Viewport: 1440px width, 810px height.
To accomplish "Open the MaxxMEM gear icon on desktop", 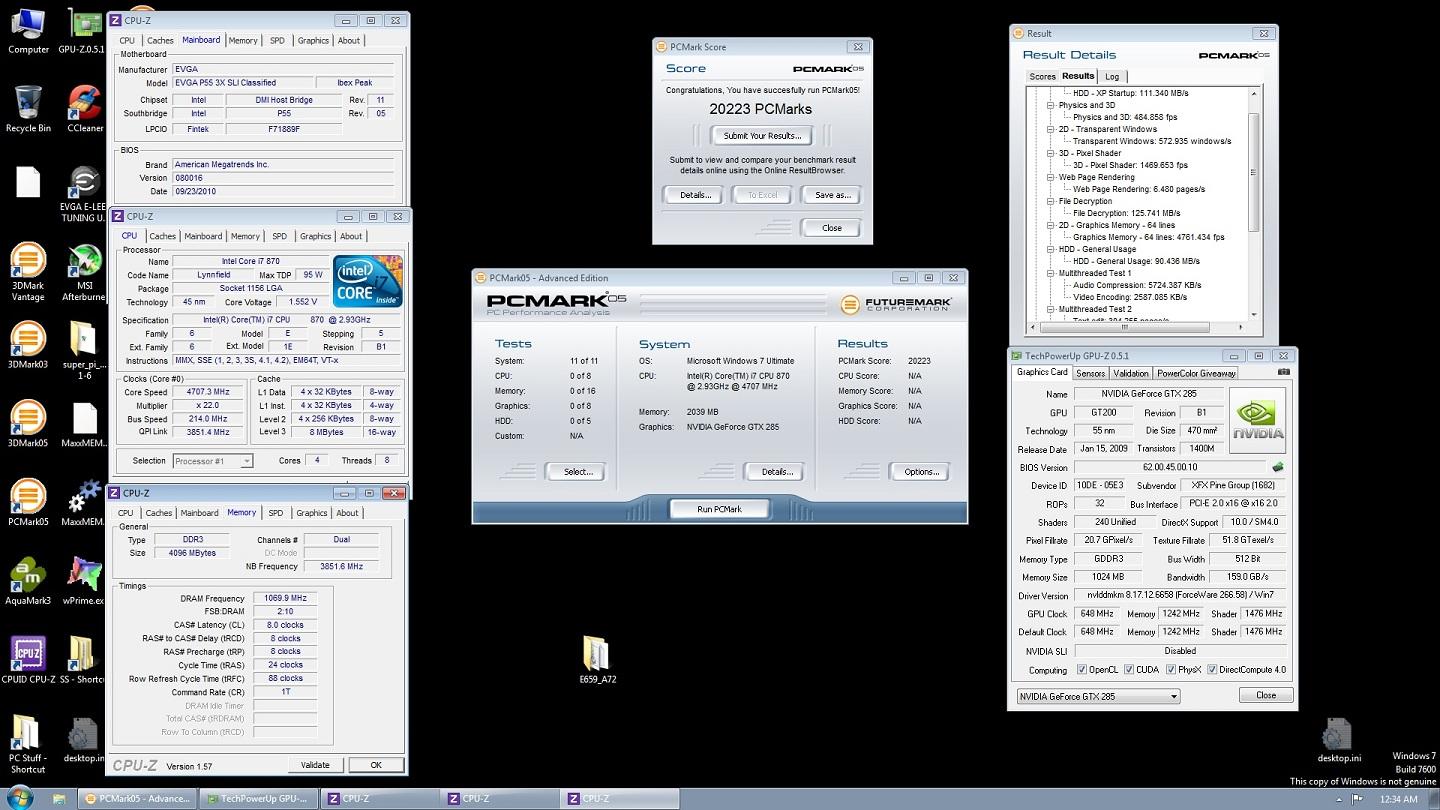I will pyautogui.click(x=83, y=502).
